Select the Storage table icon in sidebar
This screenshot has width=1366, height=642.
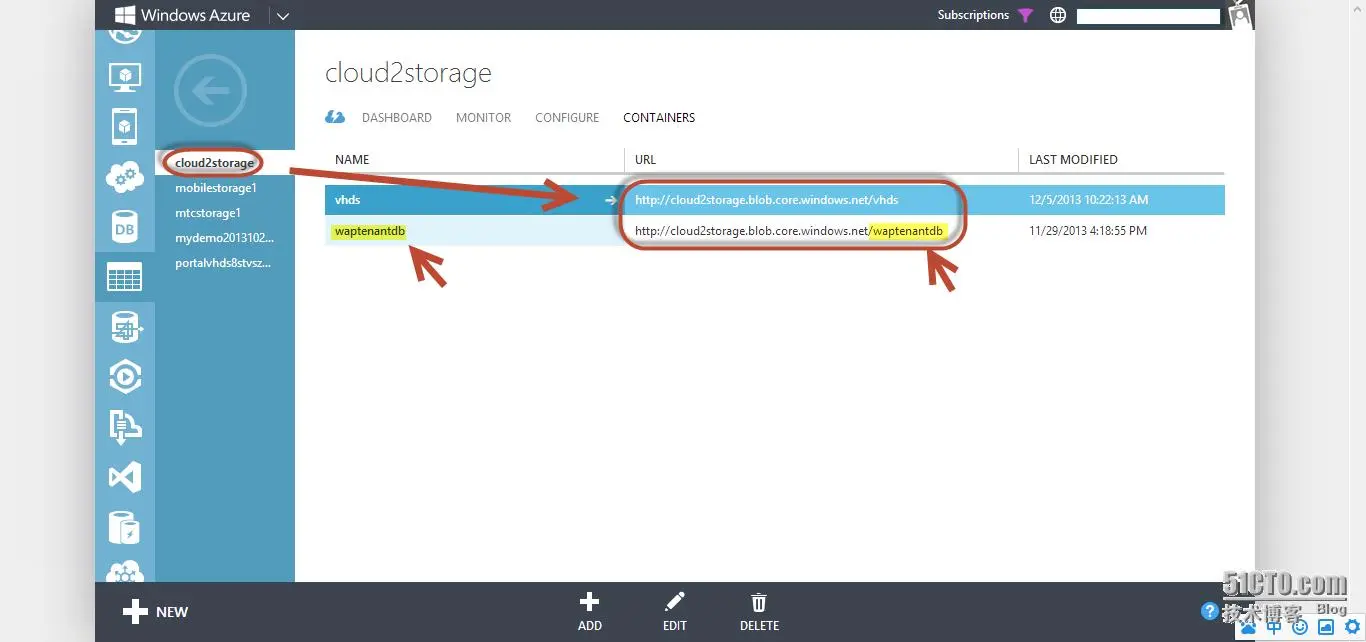point(125,277)
